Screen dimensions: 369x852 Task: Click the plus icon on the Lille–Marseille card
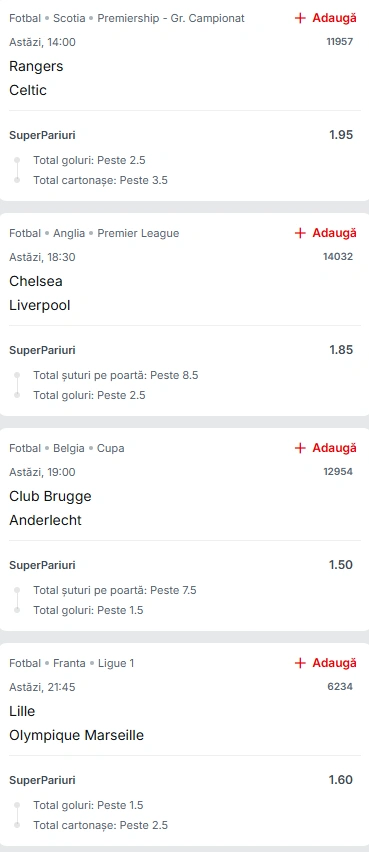click(300, 663)
